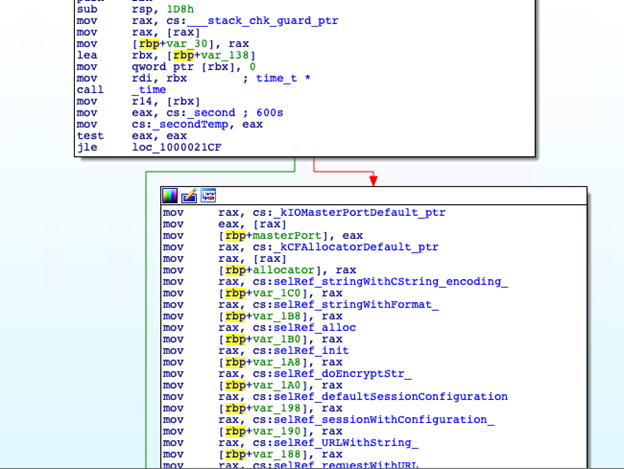Click the edit node pencil icon
The image size is (624, 469).
click(x=189, y=195)
